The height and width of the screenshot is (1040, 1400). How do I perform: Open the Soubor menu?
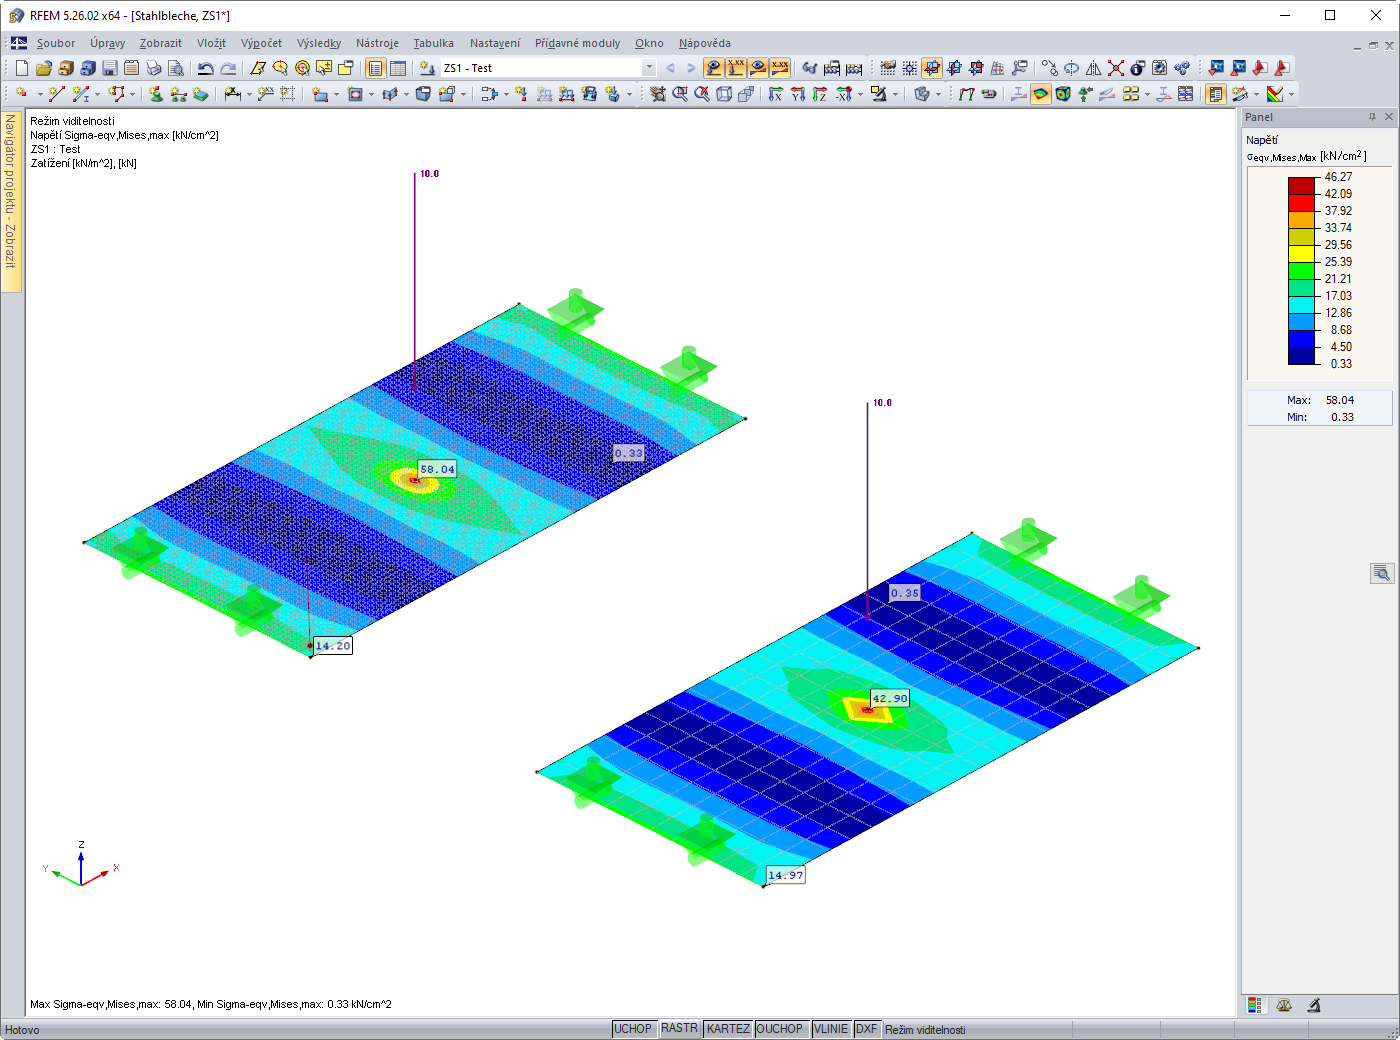(56, 43)
